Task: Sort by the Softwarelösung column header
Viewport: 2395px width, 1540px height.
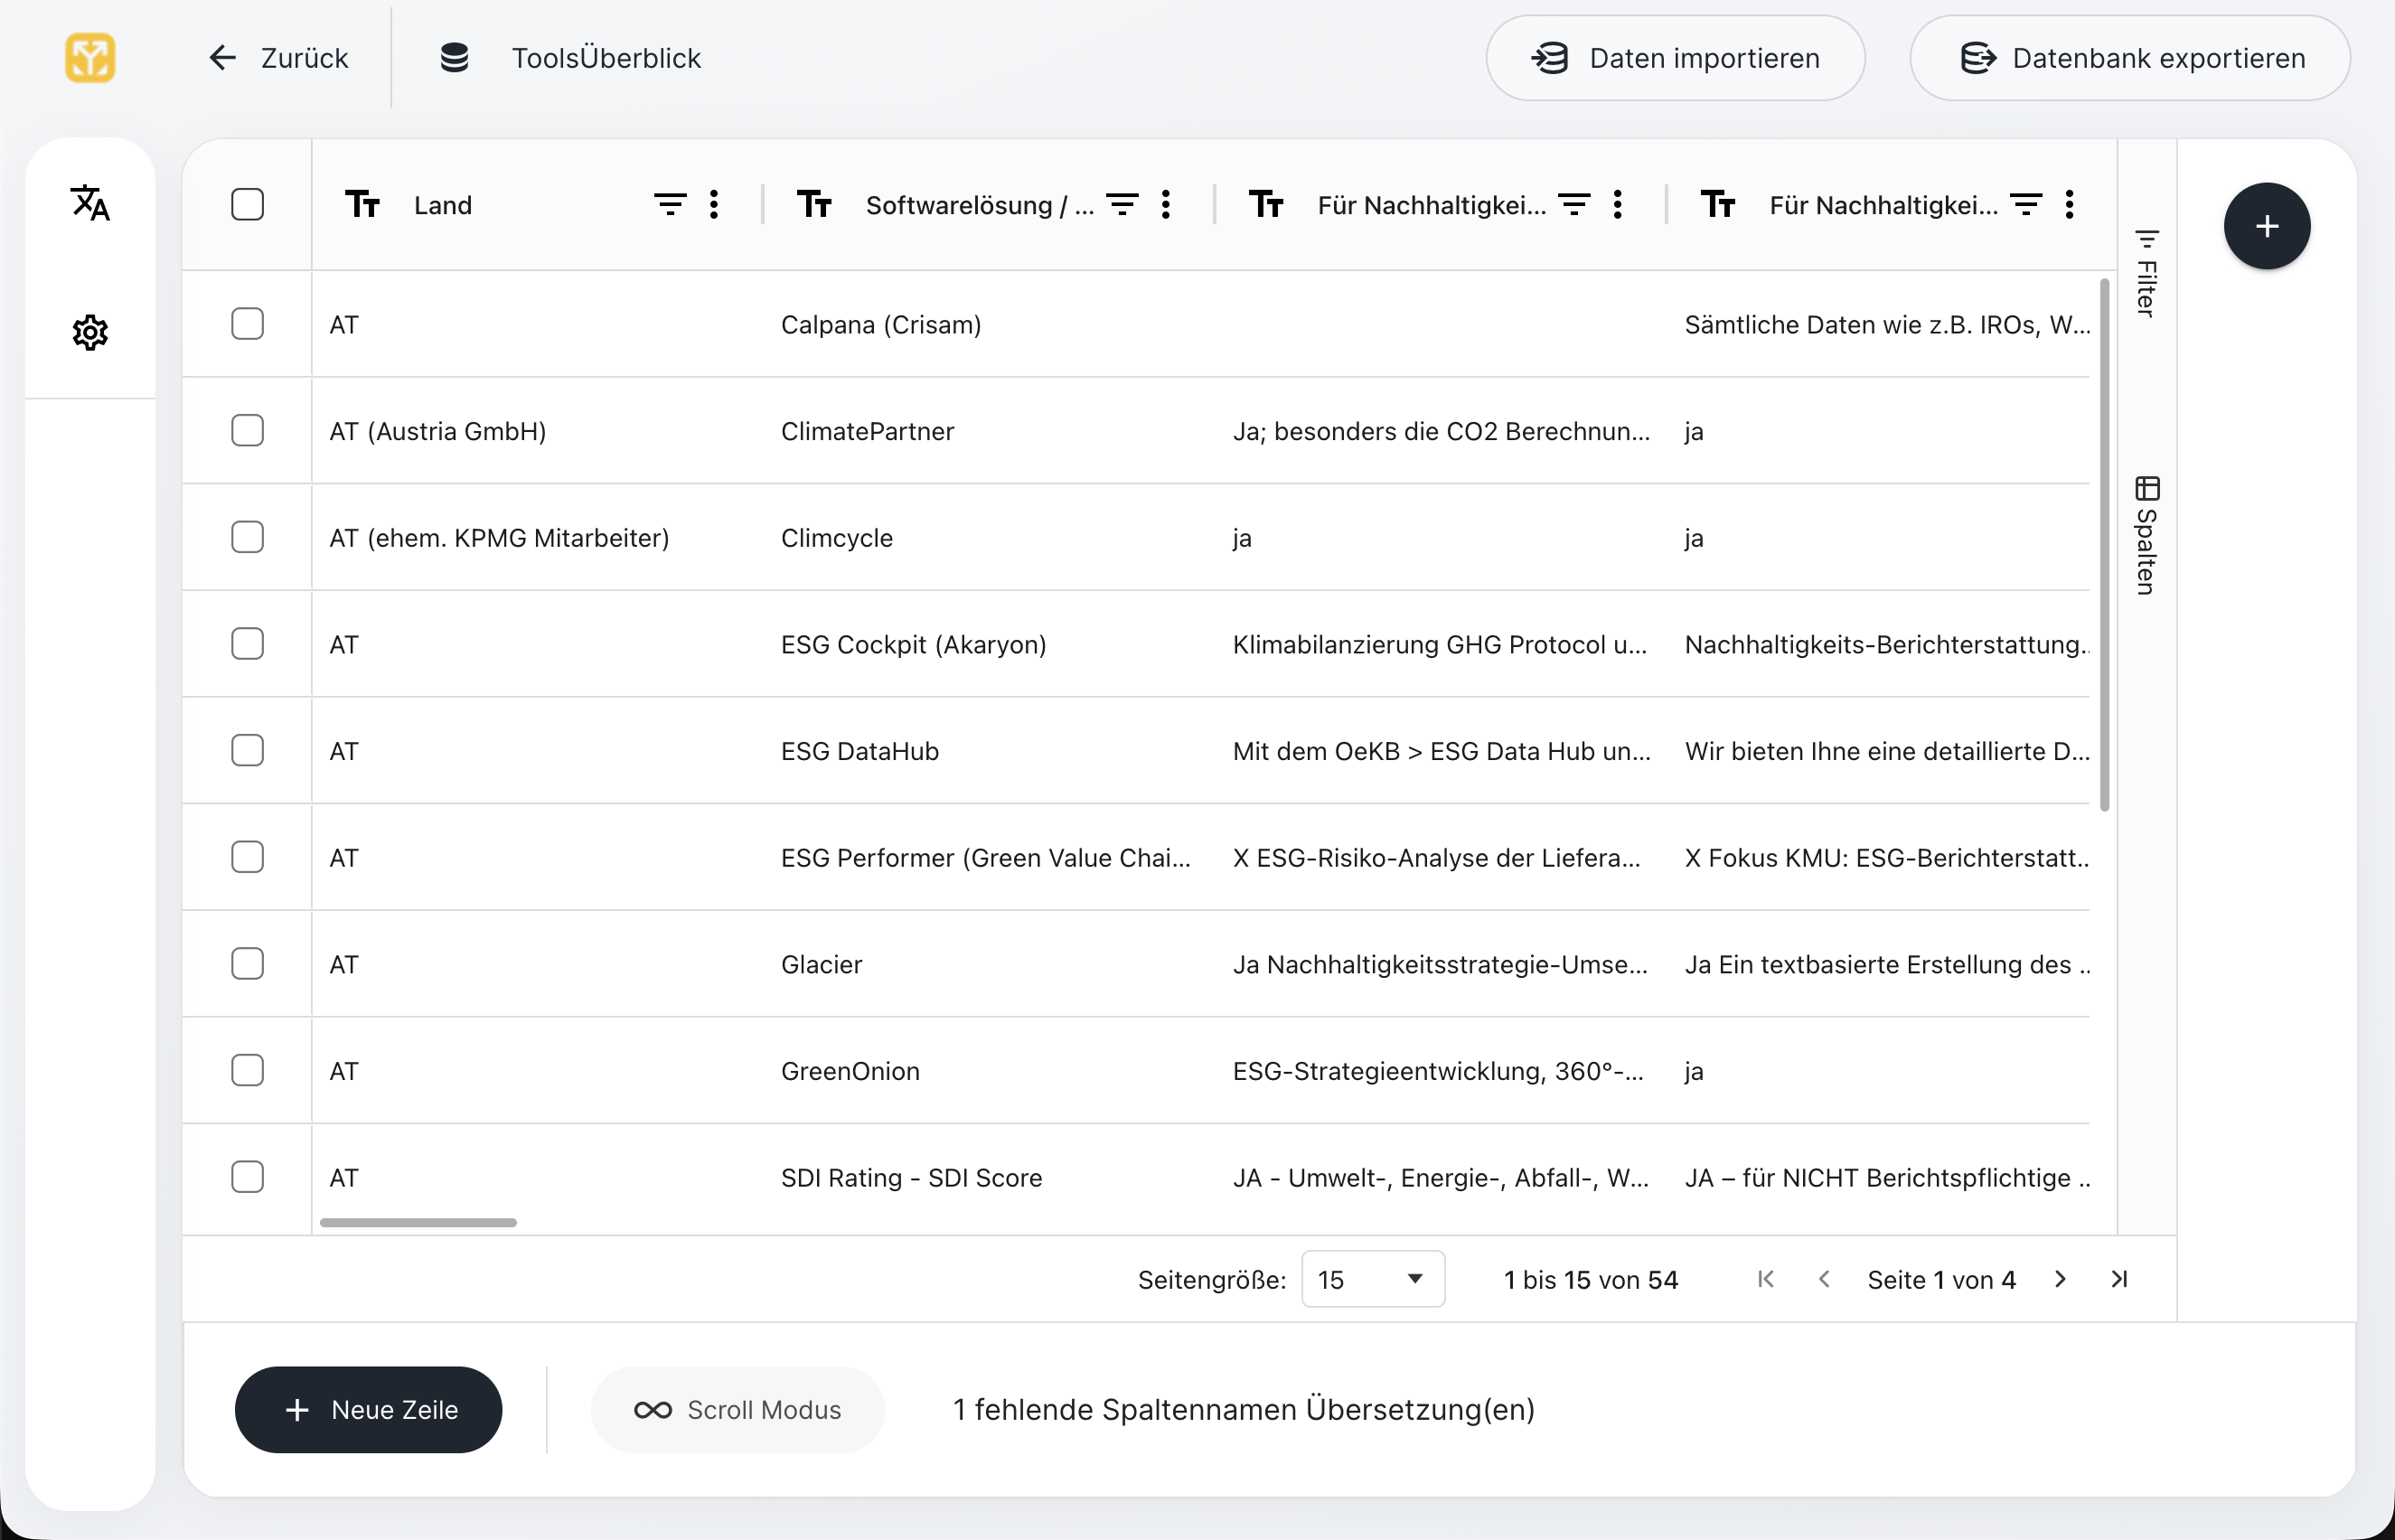Action: pos(980,205)
